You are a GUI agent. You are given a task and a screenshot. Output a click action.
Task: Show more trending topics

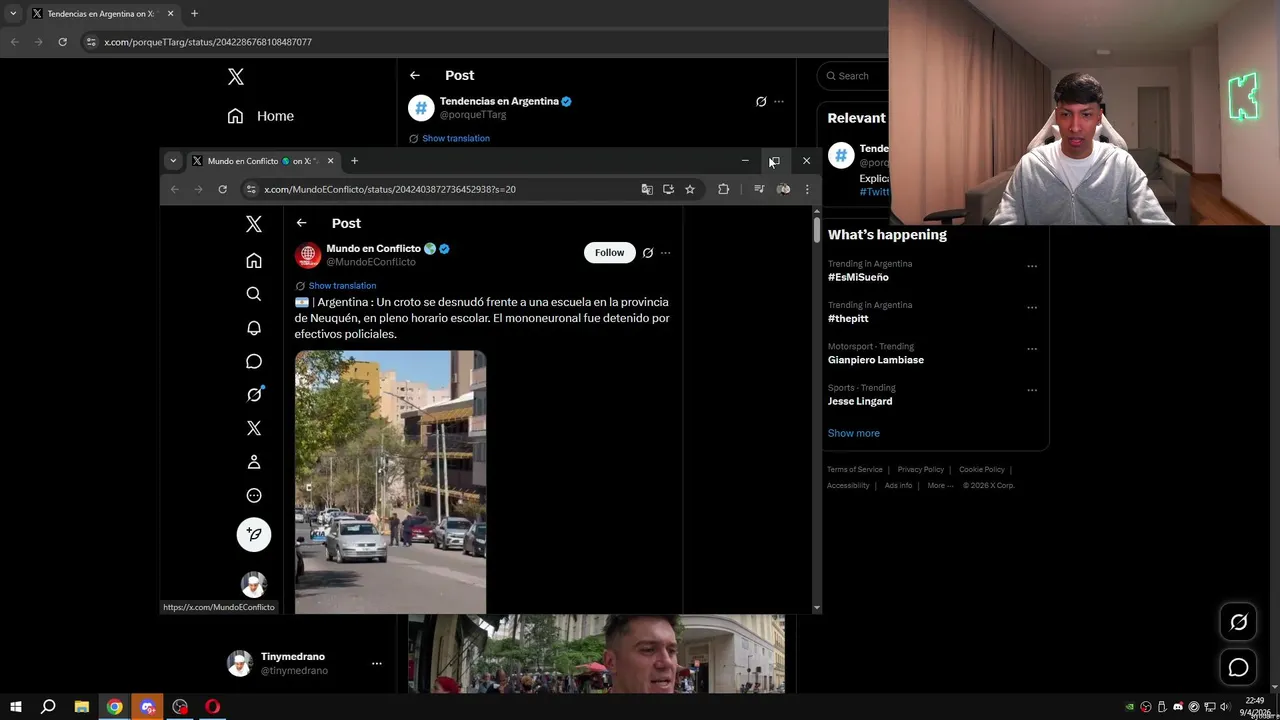854,433
